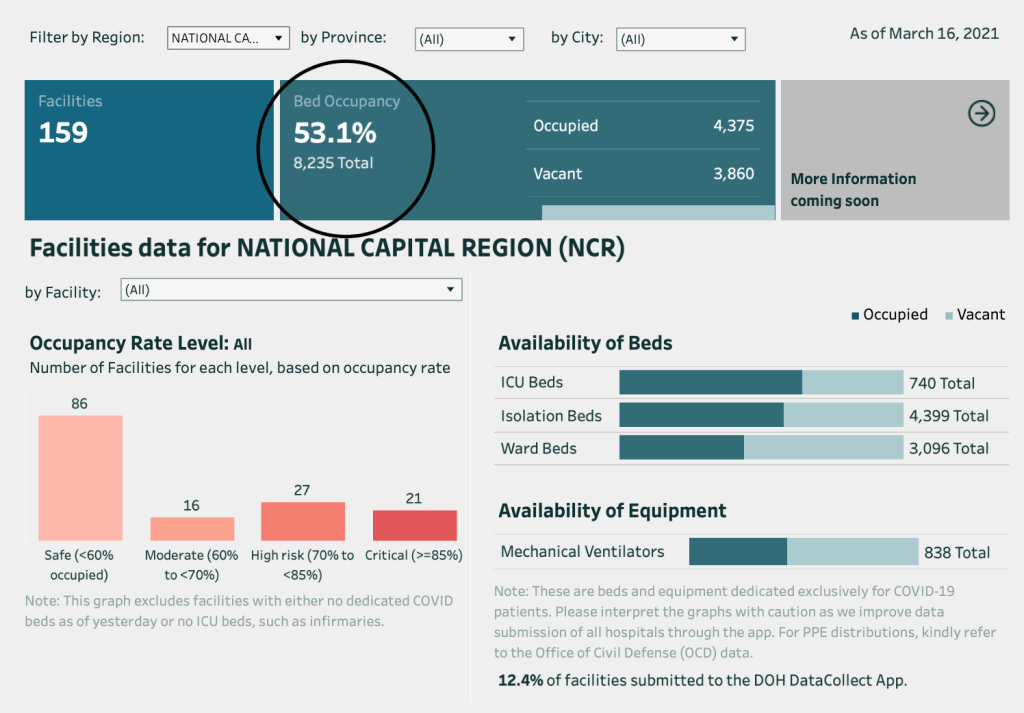Select the Isolation Beds vacant bar segment
The height and width of the screenshot is (713, 1024).
click(x=843, y=415)
